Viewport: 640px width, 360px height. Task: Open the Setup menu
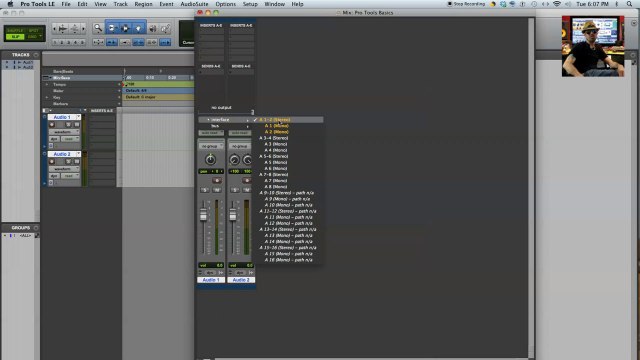pos(250,4)
